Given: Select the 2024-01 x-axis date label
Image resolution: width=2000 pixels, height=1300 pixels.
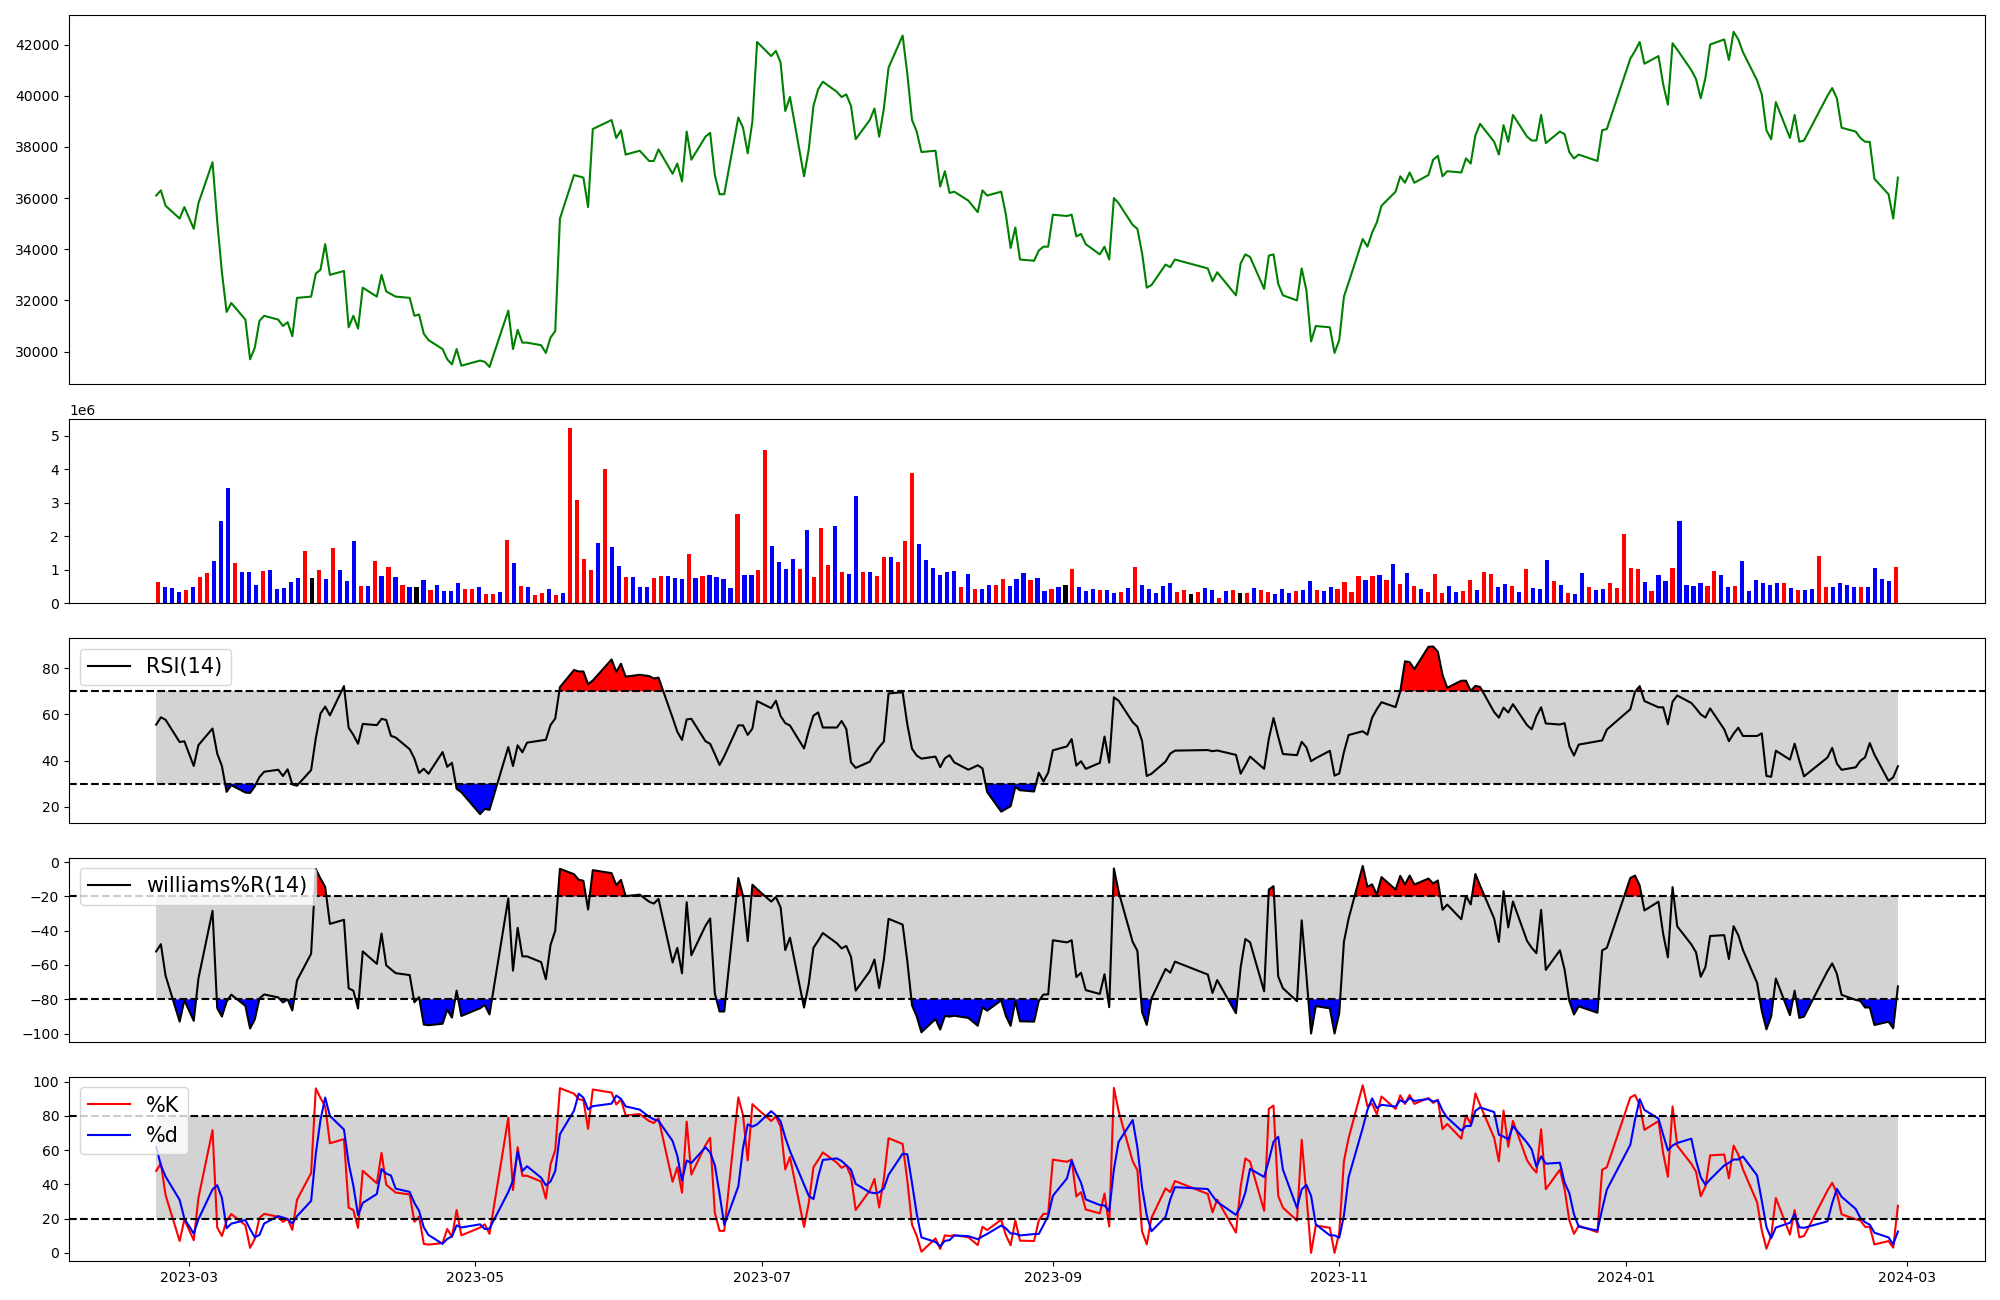Looking at the screenshot, I should coord(1626,1277).
